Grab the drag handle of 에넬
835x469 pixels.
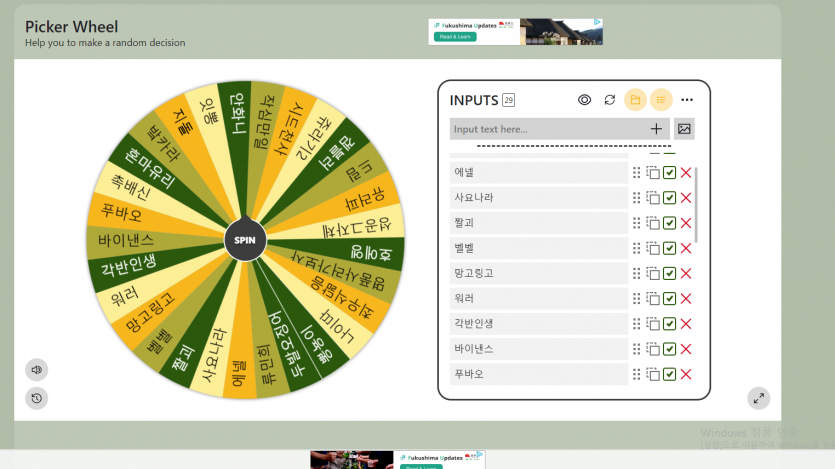pyautogui.click(x=636, y=172)
